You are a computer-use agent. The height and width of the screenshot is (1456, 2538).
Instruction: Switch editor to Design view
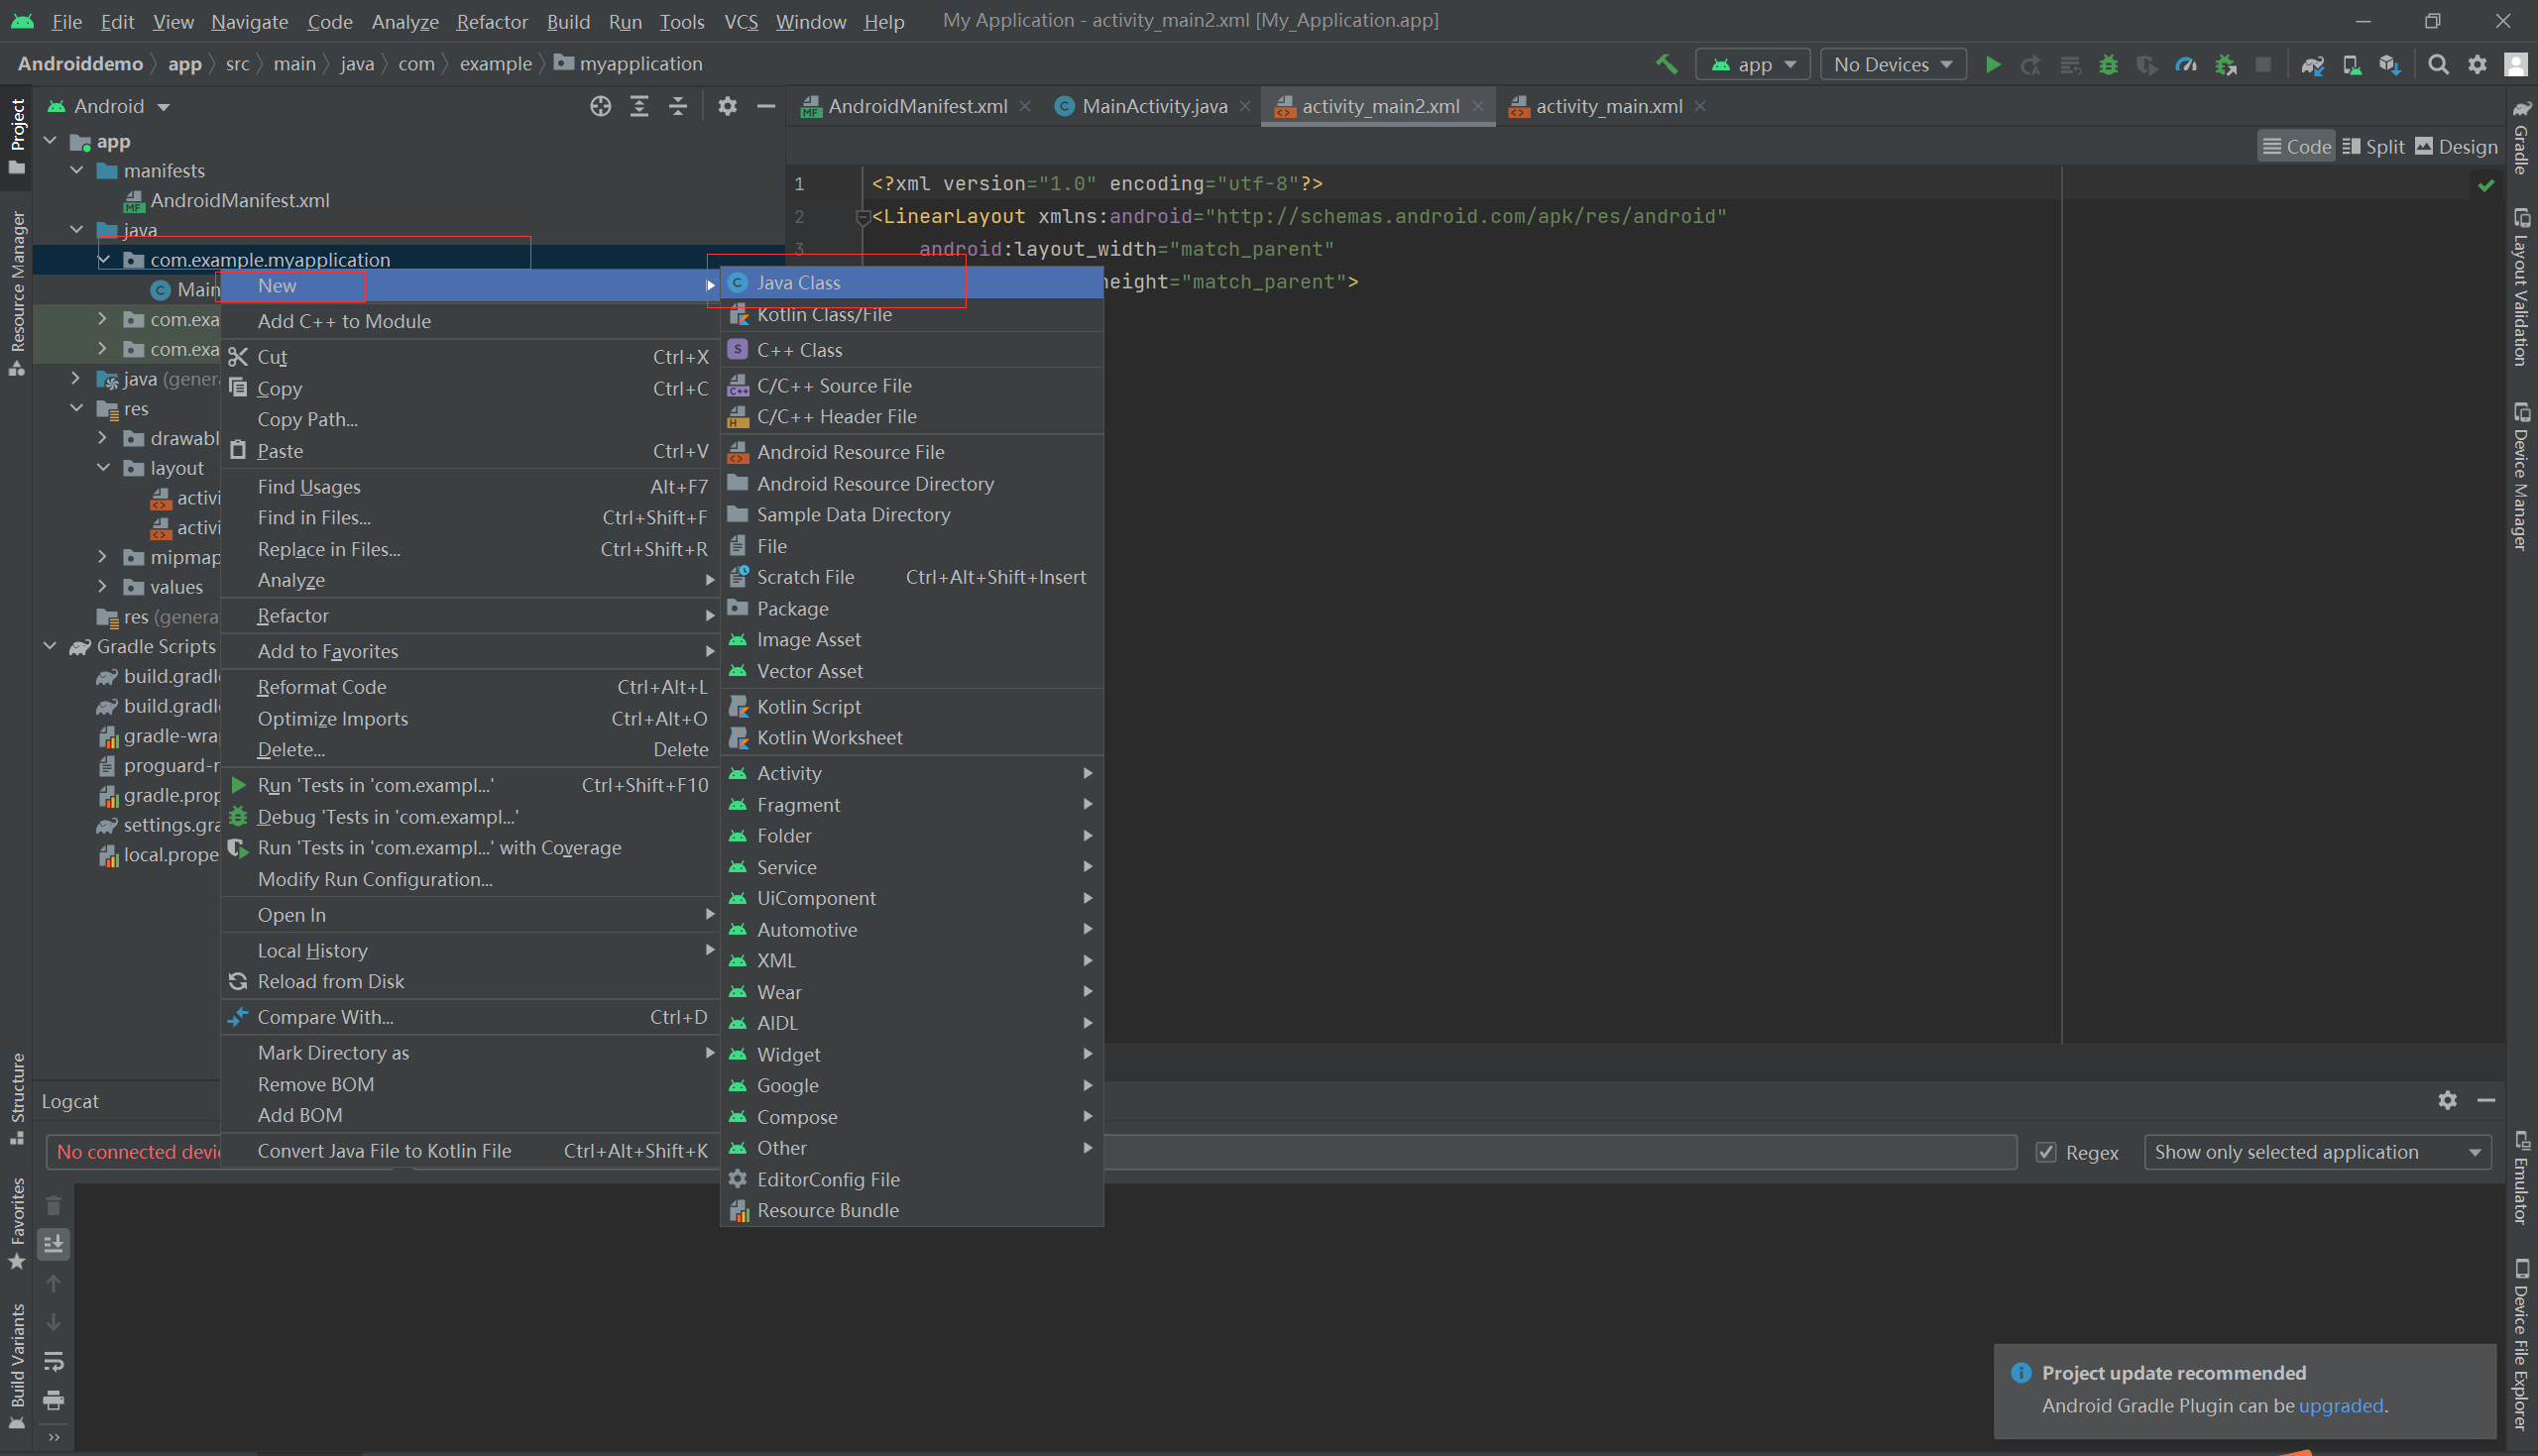(x=2456, y=147)
